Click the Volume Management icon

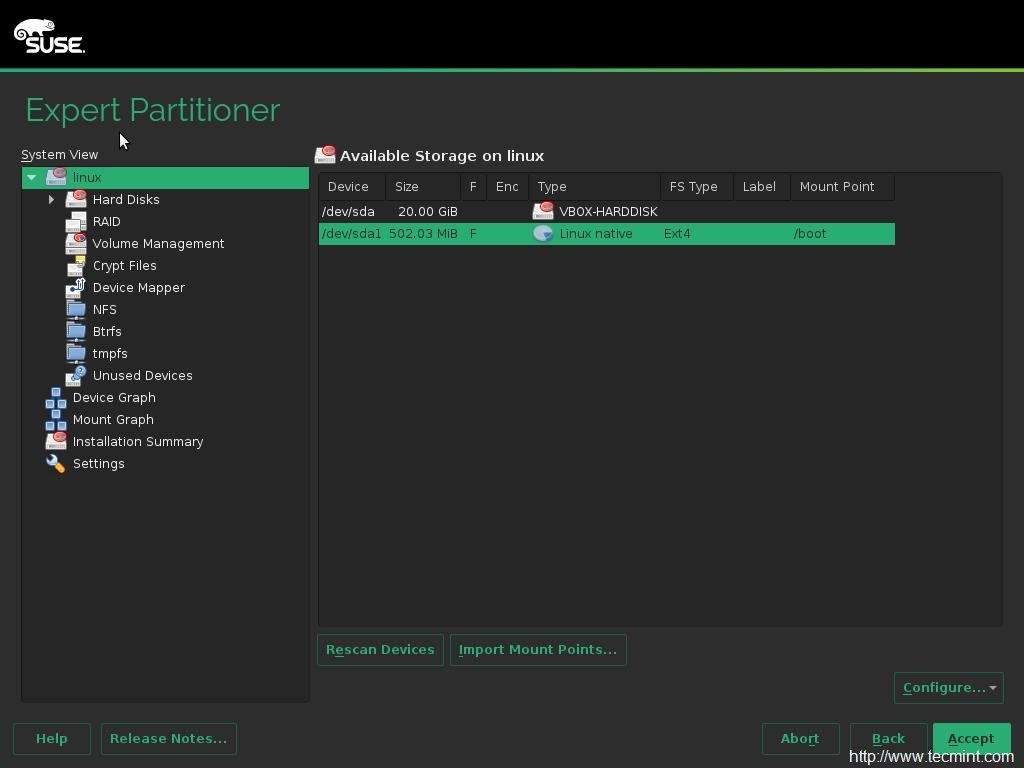coord(76,243)
